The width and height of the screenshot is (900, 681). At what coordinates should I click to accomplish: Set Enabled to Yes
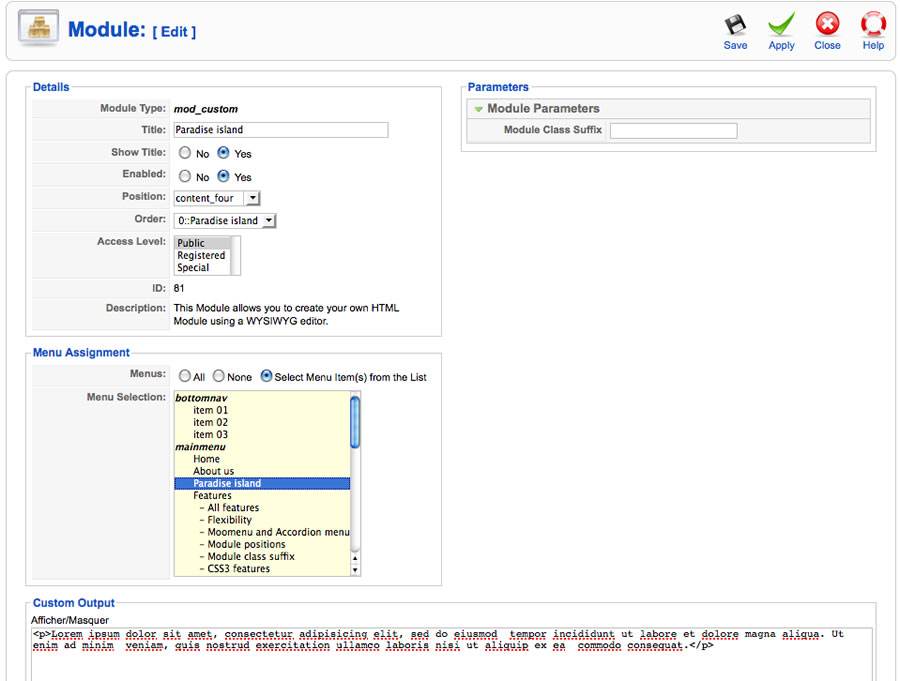click(223, 176)
